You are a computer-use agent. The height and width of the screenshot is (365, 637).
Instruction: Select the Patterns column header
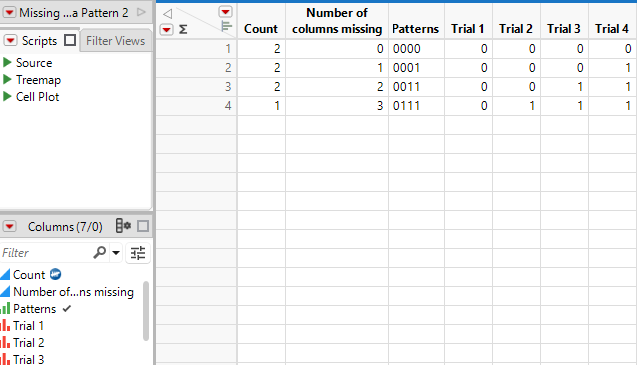(x=415, y=29)
